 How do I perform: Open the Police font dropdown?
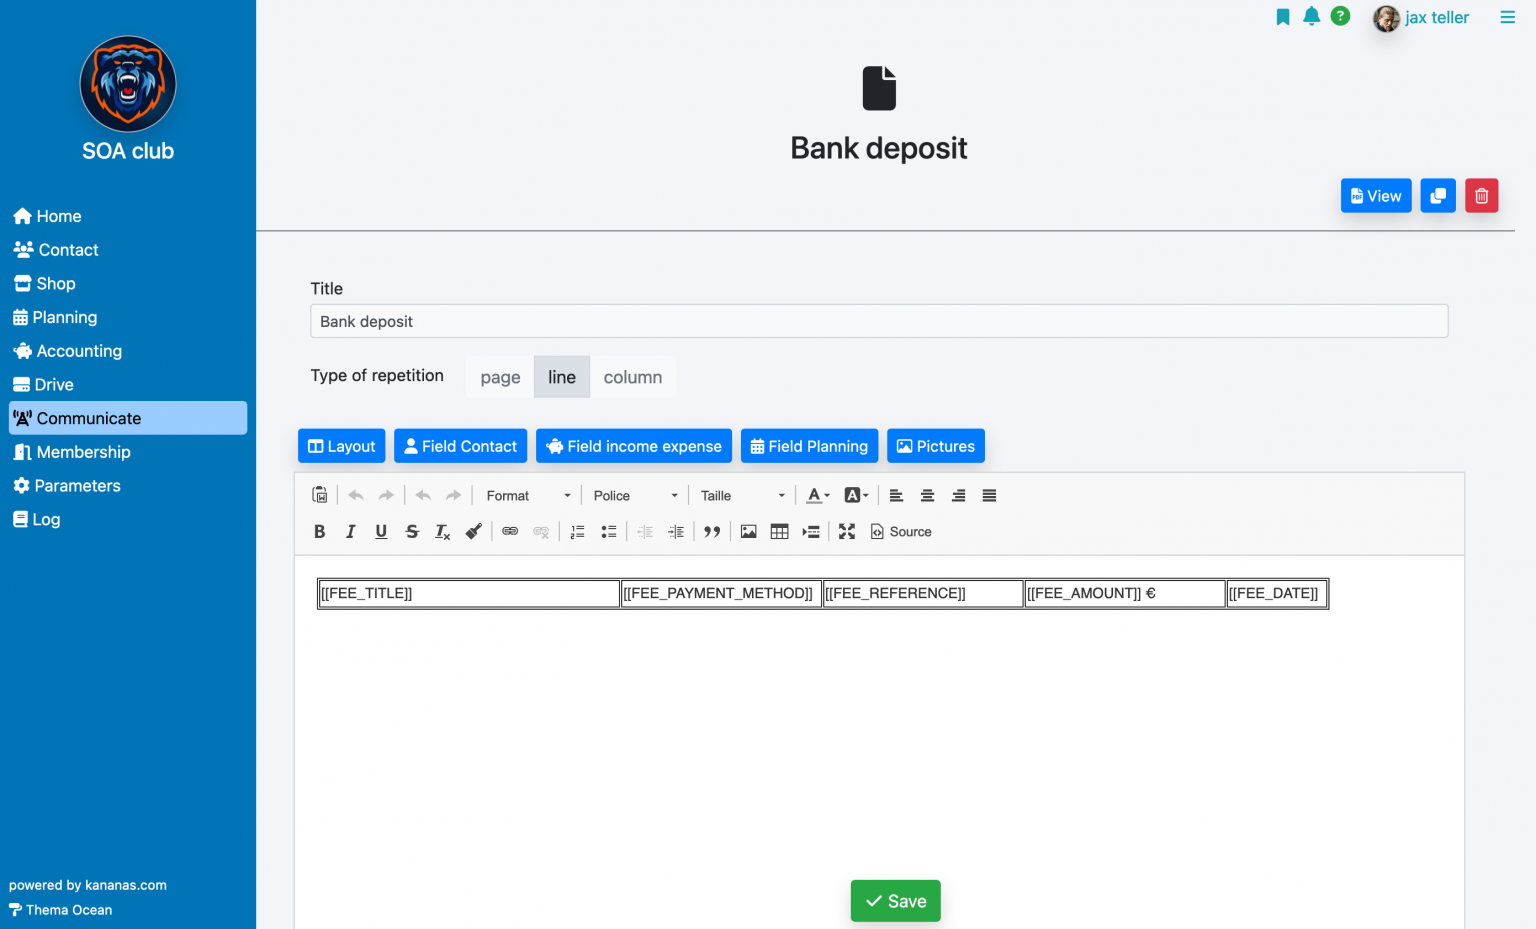(635, 496)
